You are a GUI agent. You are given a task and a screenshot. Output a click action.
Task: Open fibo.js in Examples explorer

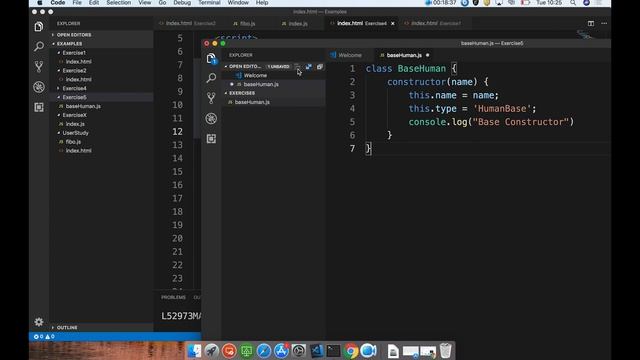73,142
